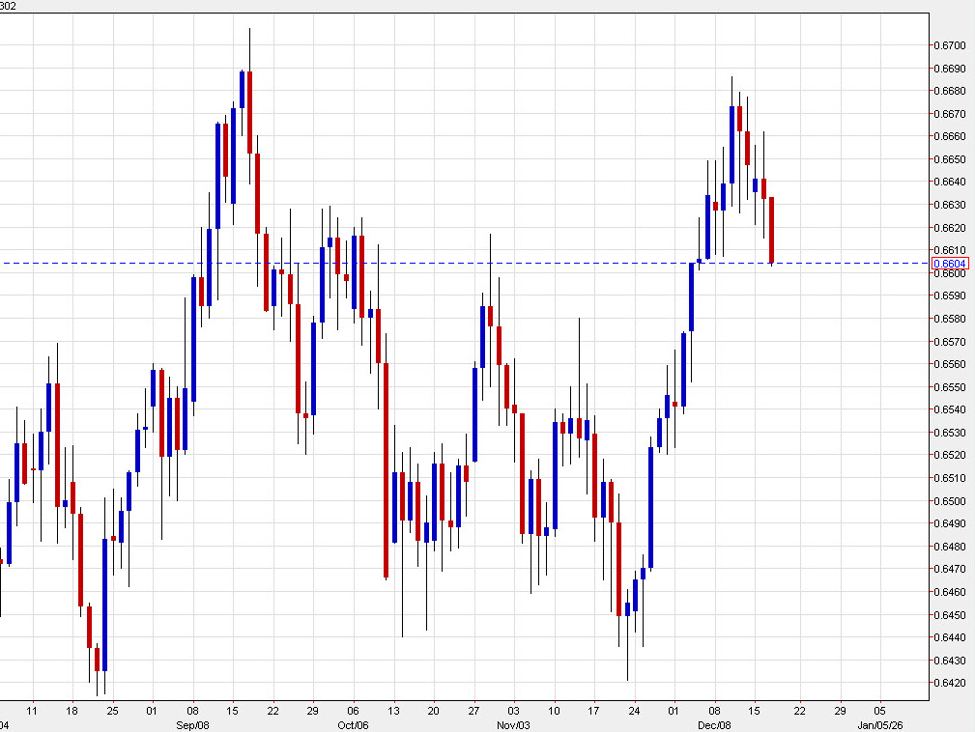Click the 0.6650 price axis label

pyautogui.click(x=948, y=160)
